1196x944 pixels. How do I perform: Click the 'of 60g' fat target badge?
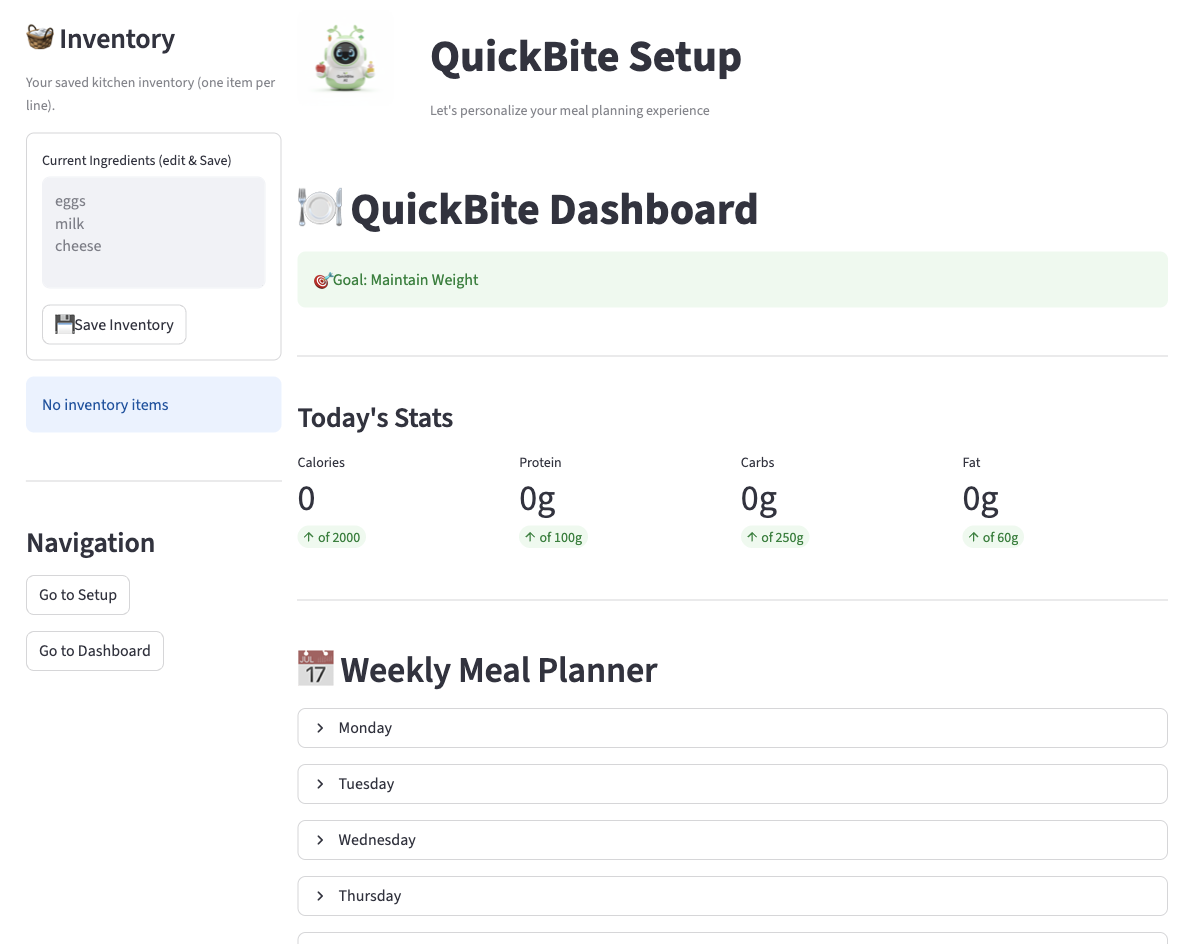[x=992, y=538]
